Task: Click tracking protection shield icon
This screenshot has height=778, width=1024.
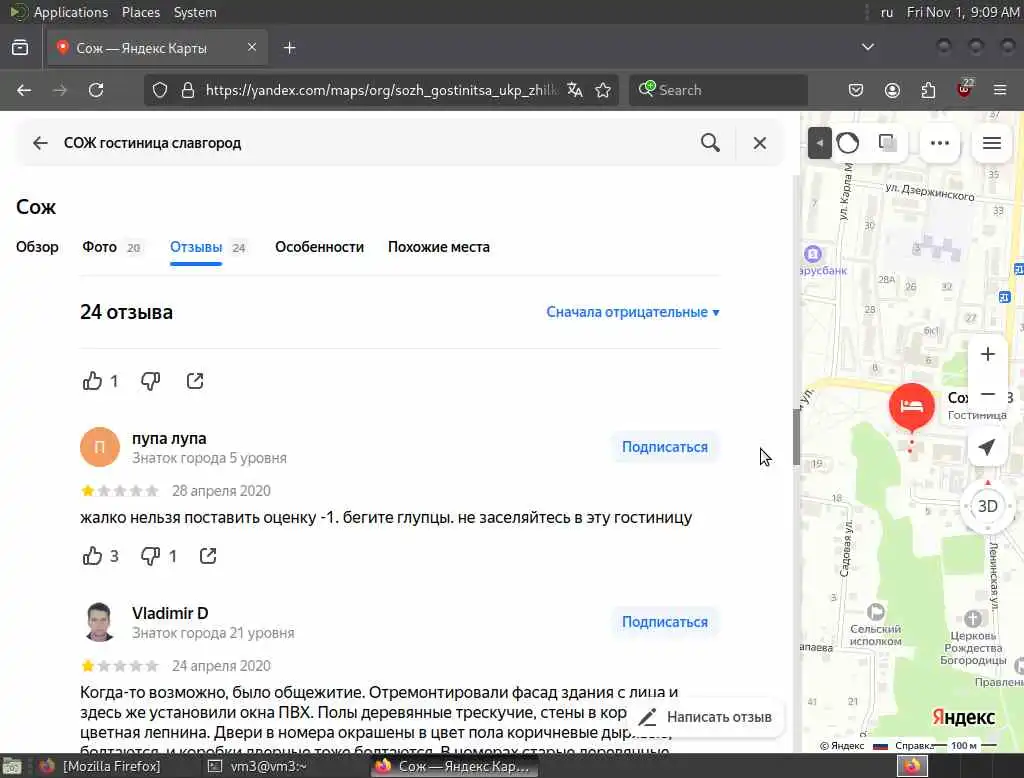Action: point(160,90)
